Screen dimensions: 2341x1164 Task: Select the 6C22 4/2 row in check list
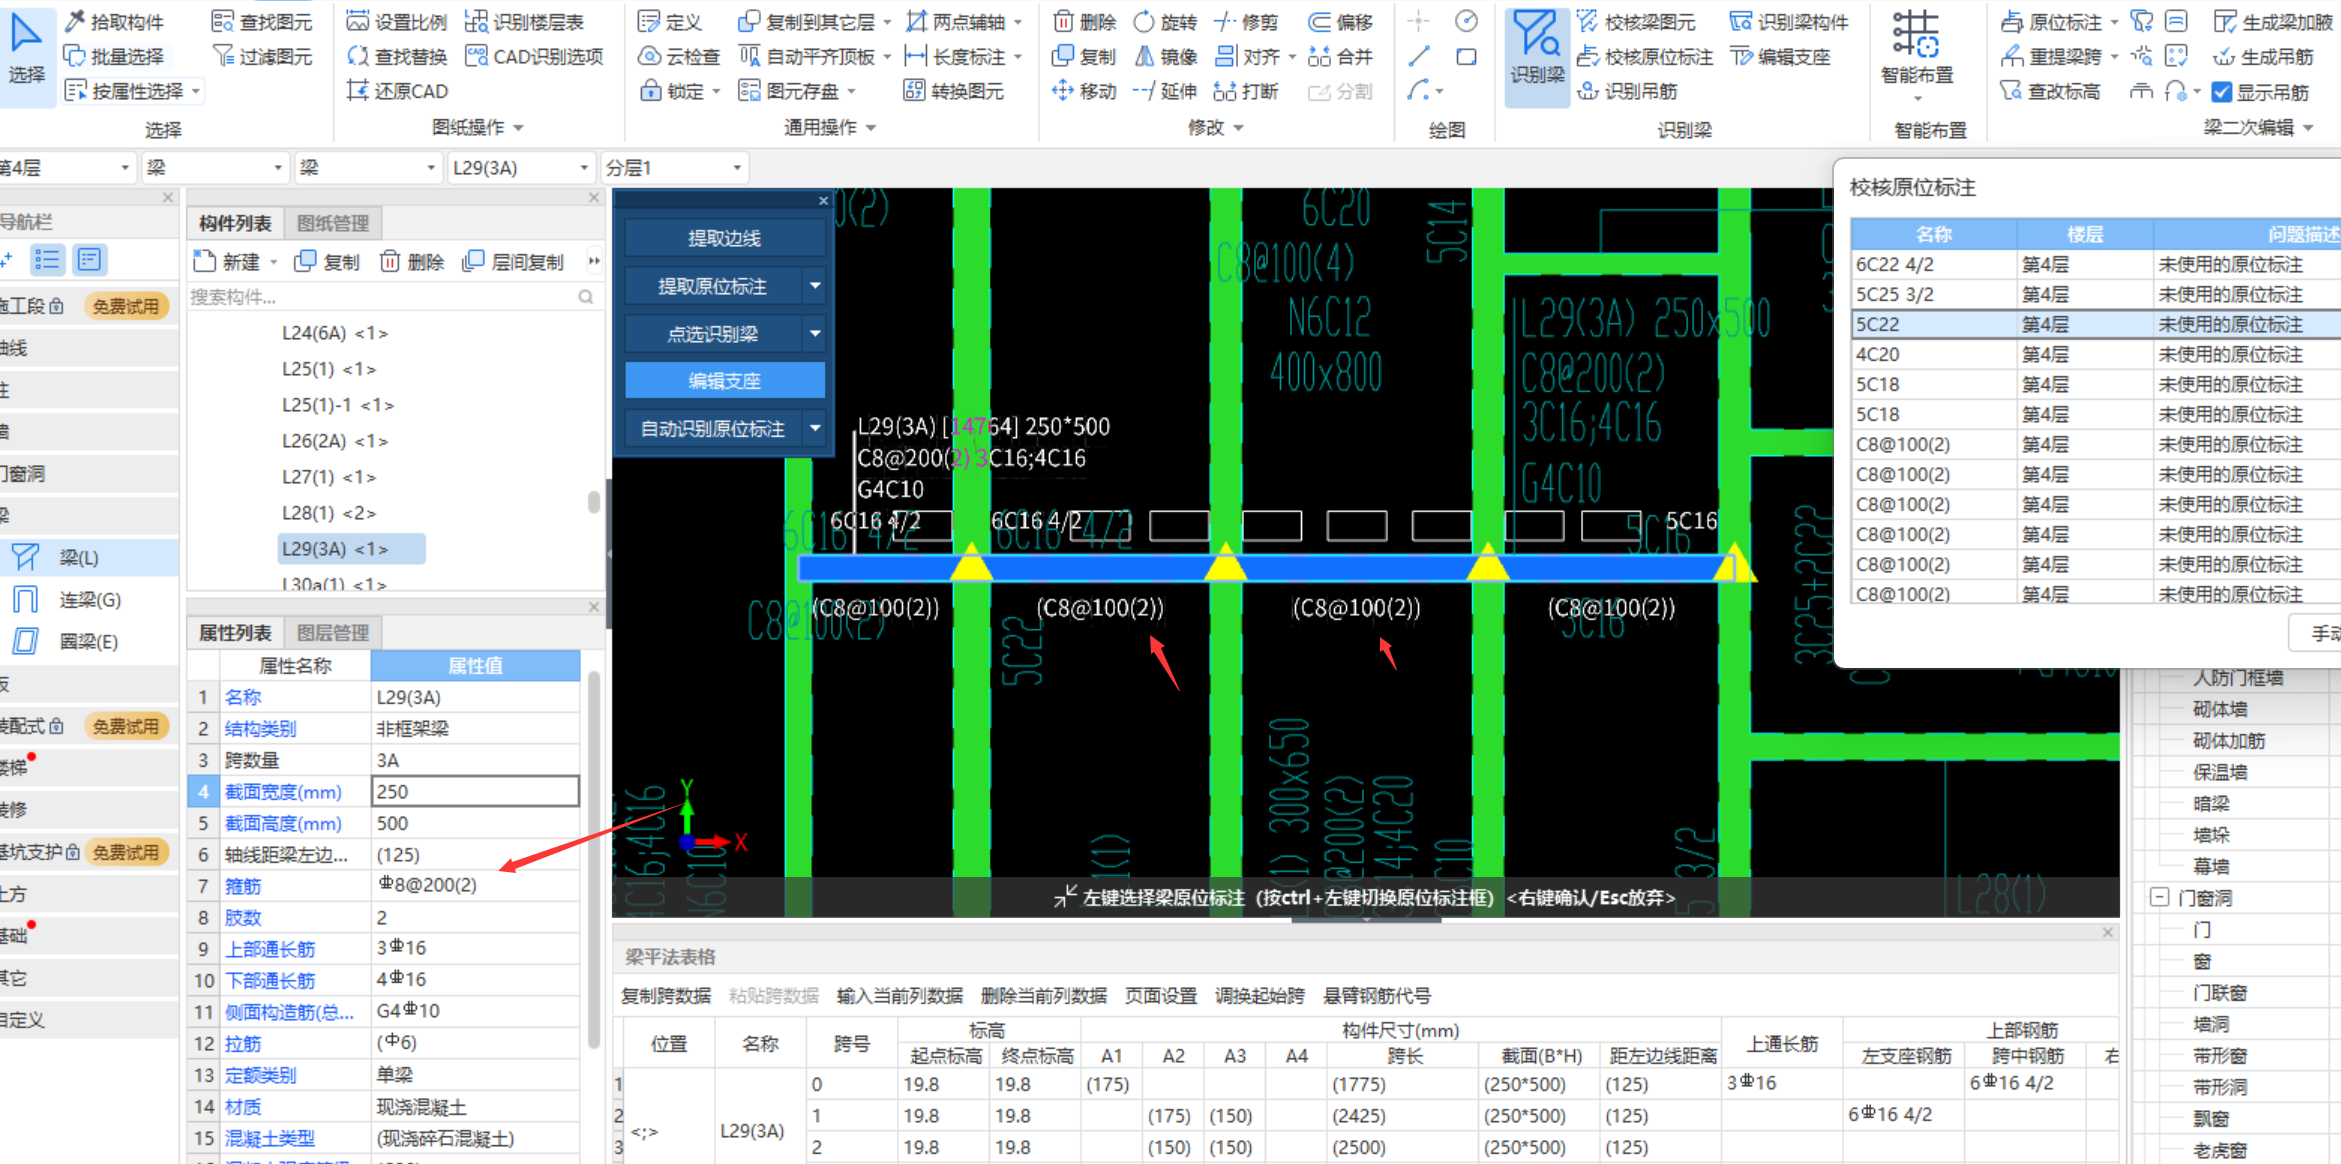(x=2096, y=264)
